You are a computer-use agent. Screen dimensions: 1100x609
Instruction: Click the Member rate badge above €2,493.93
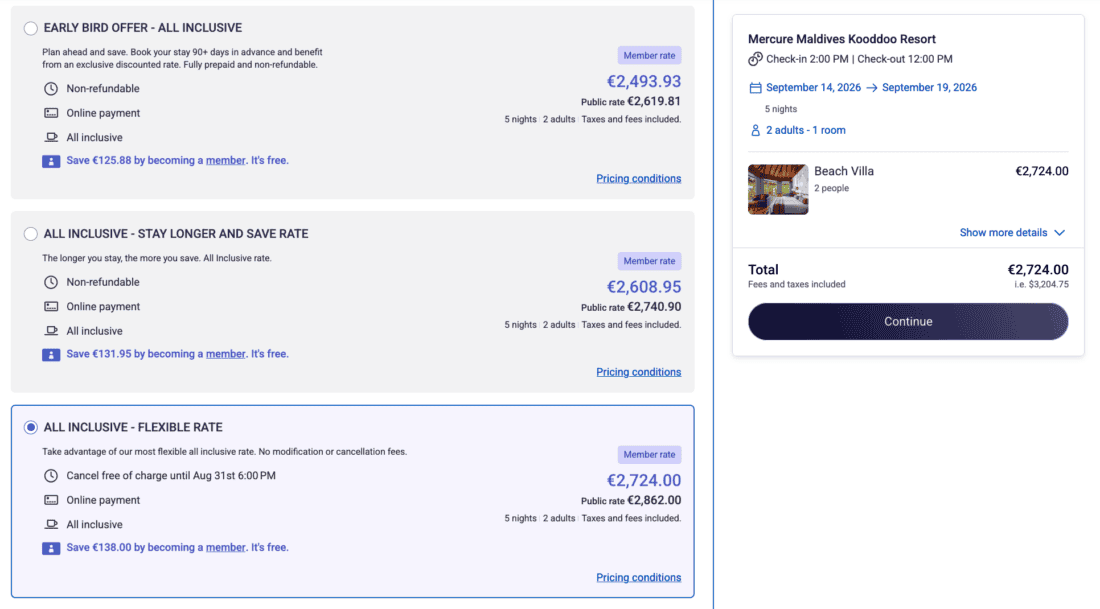649,55
